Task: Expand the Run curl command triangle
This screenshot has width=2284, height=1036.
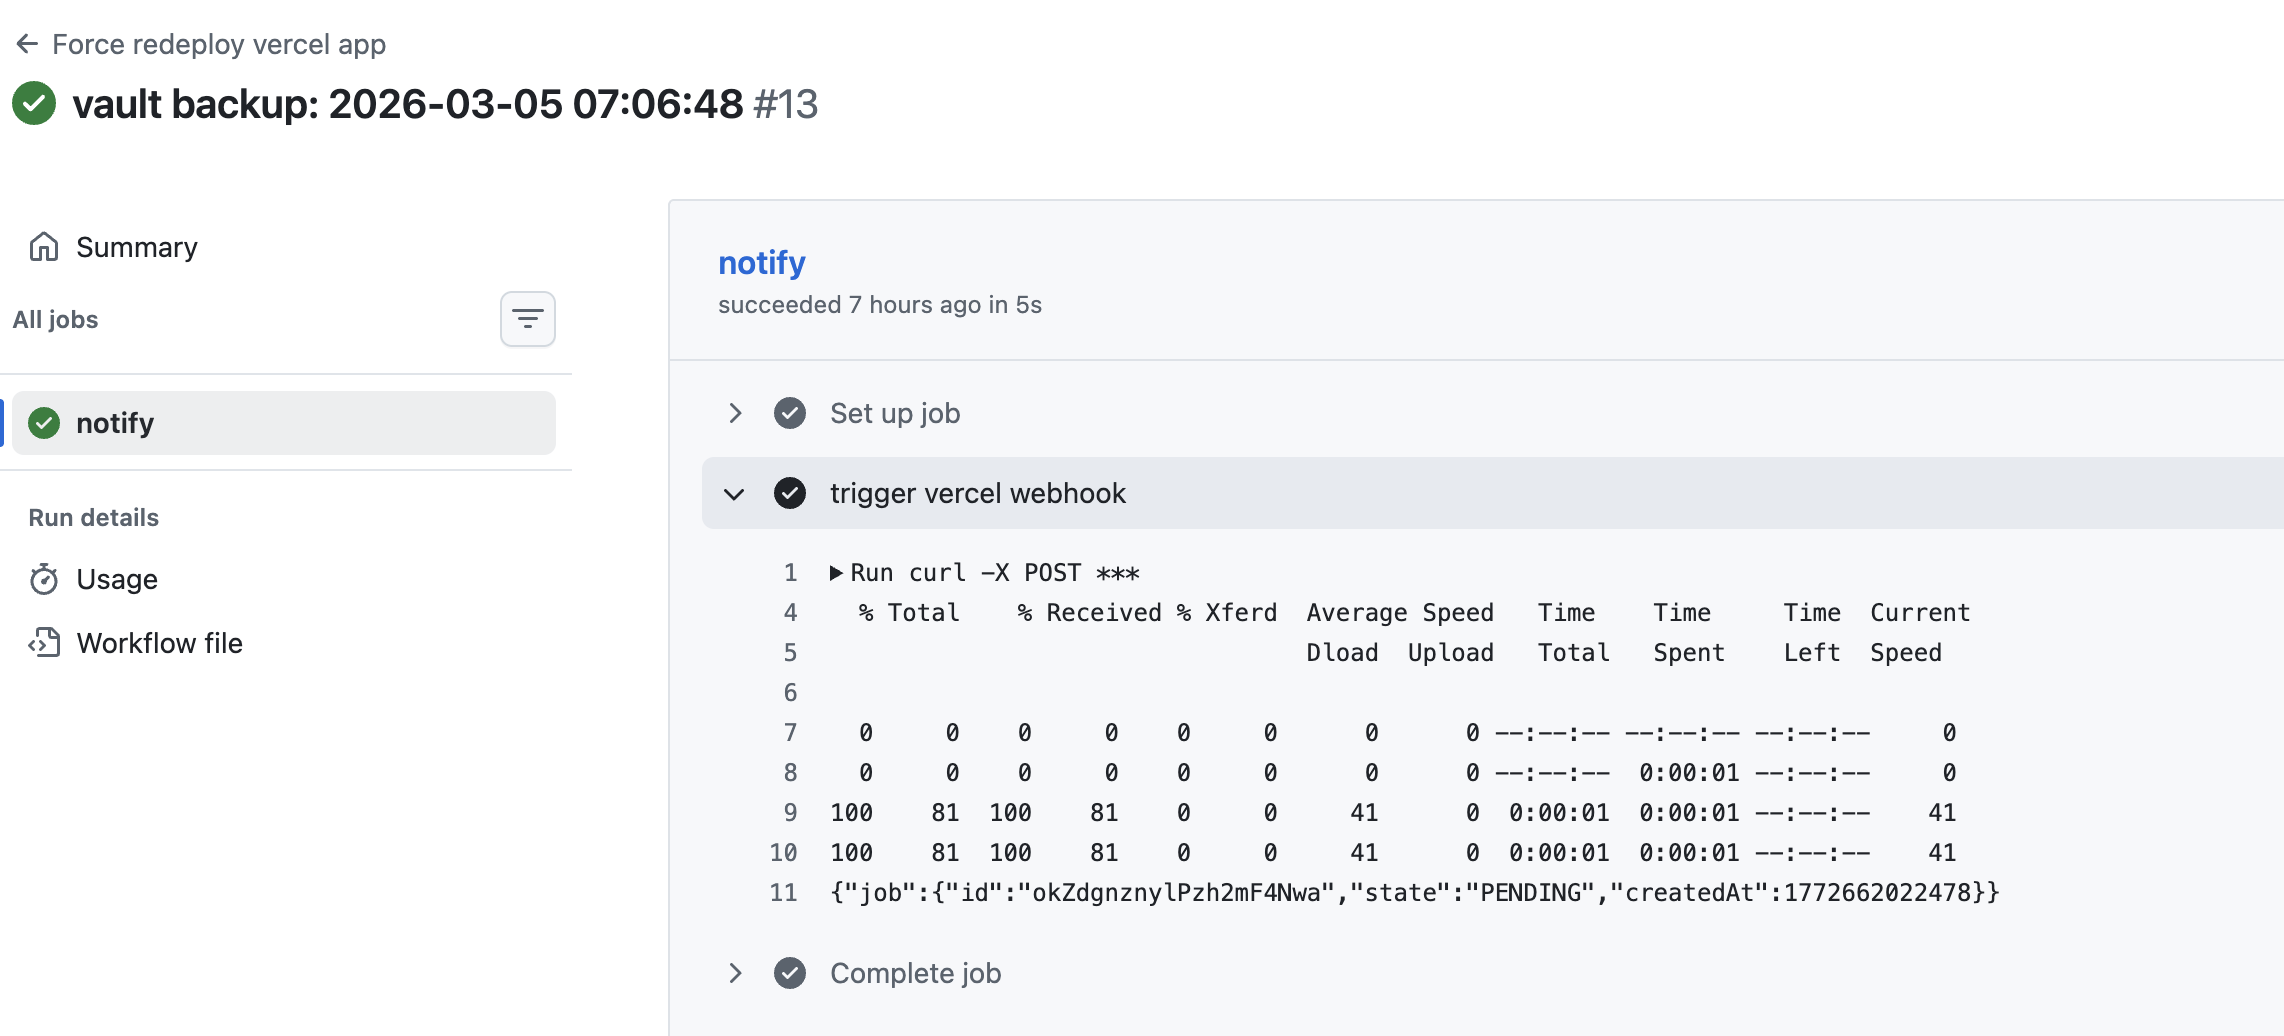Action: click(836, 573)
